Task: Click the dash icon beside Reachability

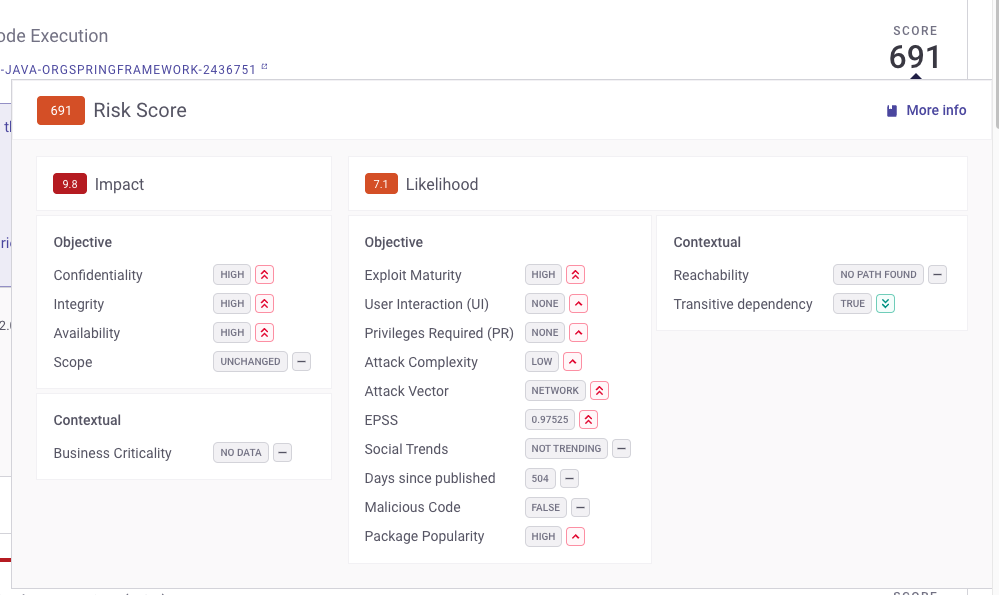Action: point(937,274)
